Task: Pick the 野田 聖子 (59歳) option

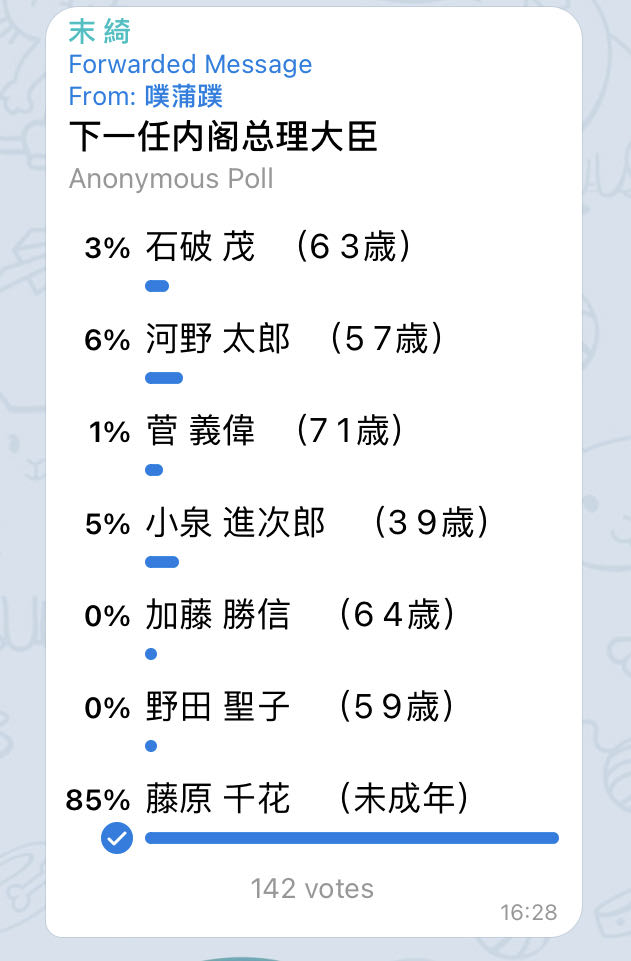Action: point(300,707)
